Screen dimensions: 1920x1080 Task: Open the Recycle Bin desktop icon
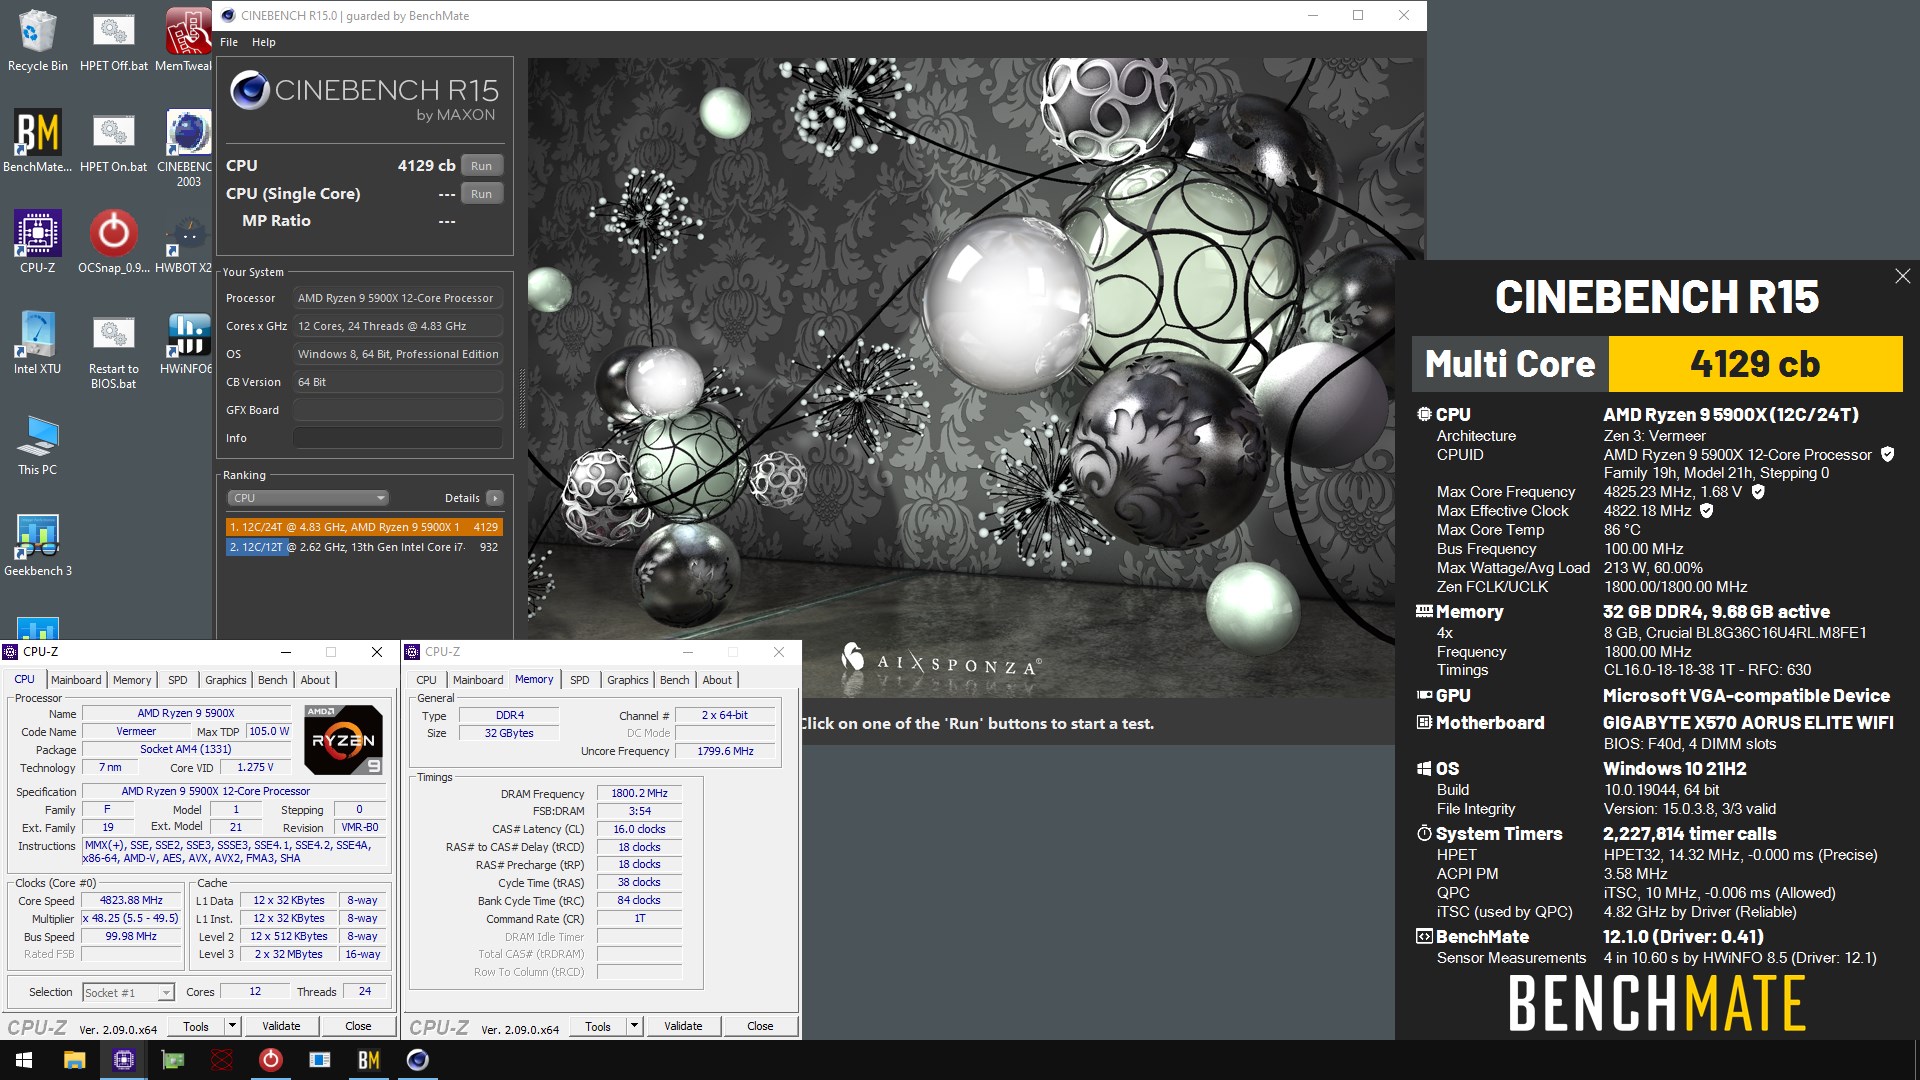(37, 40)
